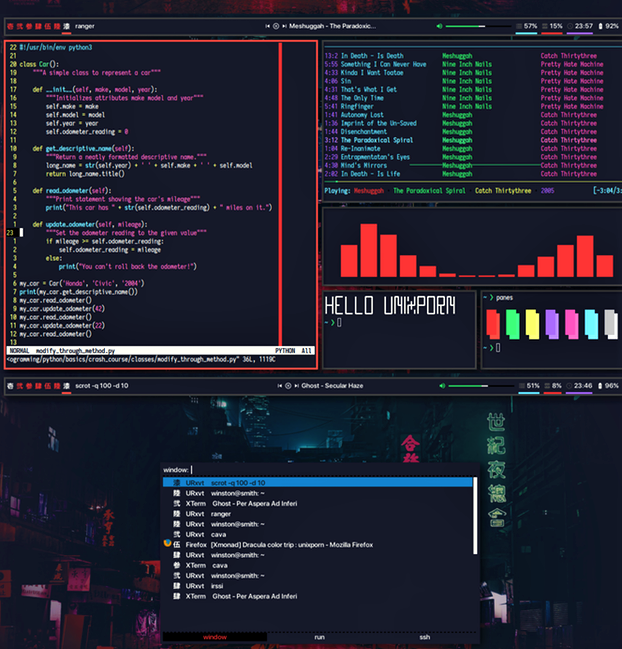Adjust volume slider in the ranger bar
The height and width of the screenshot is (649, 622).
tap(478, 26)
